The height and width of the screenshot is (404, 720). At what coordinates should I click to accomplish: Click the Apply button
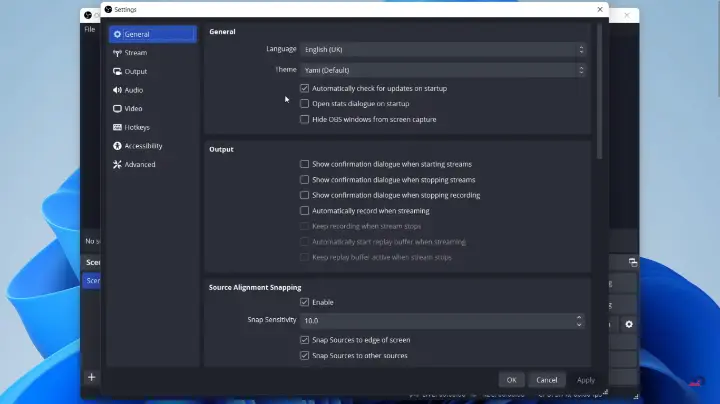[x=585, y=380]
